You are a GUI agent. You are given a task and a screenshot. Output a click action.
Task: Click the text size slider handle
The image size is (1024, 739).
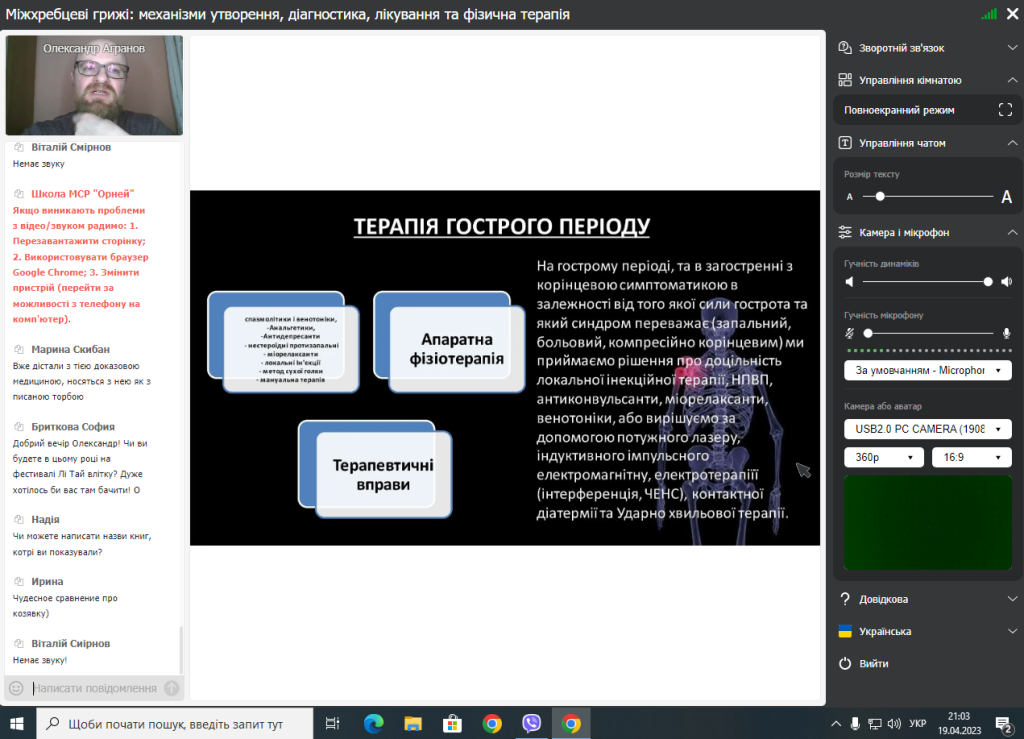pos(880,197)
